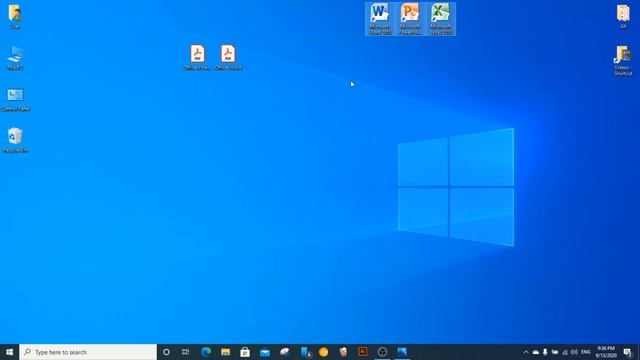Image resolution: width=640 pixels, height=360 pixels.
Task: Select the right PDF file on desktop
Action: point(228,57)
